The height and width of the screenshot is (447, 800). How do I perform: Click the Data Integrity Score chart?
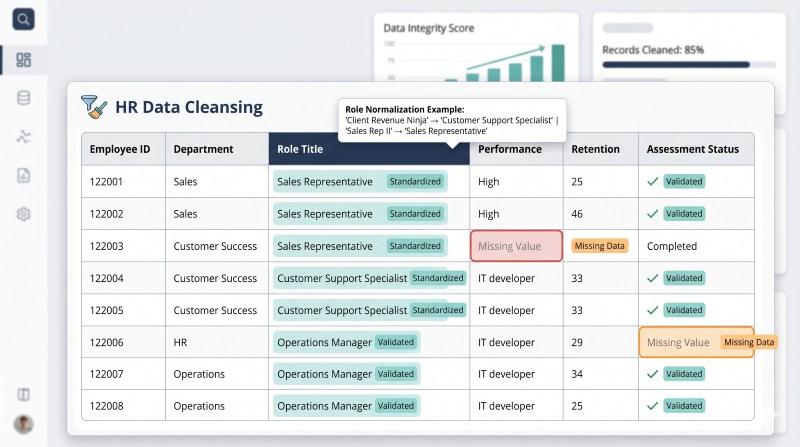[x=476, y=48]
